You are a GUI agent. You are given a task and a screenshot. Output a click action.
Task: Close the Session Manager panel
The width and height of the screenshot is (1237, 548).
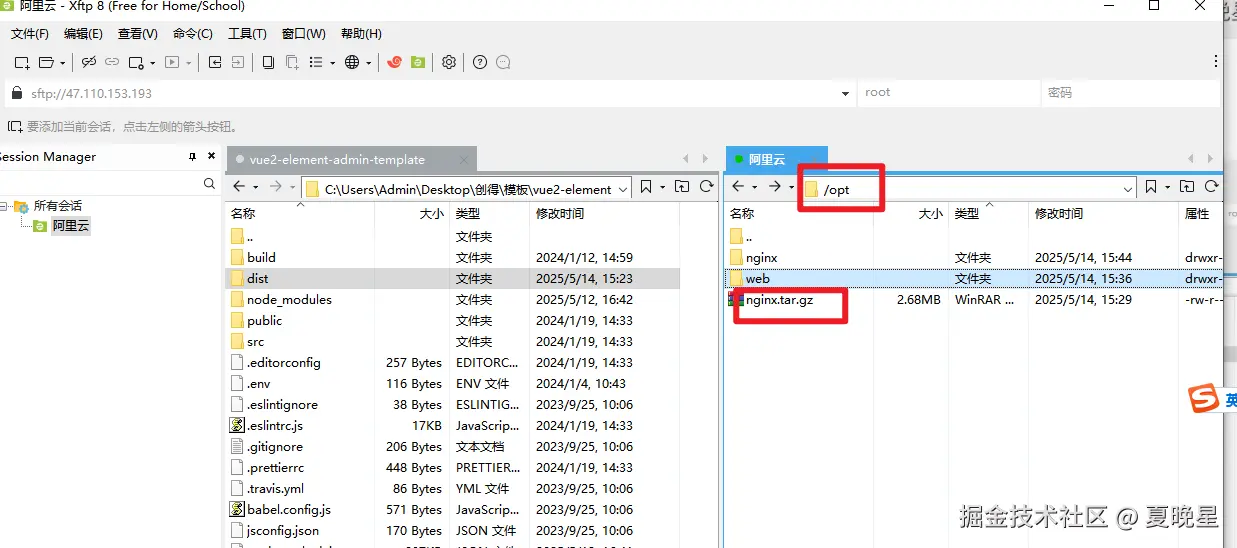pos(212,157)
